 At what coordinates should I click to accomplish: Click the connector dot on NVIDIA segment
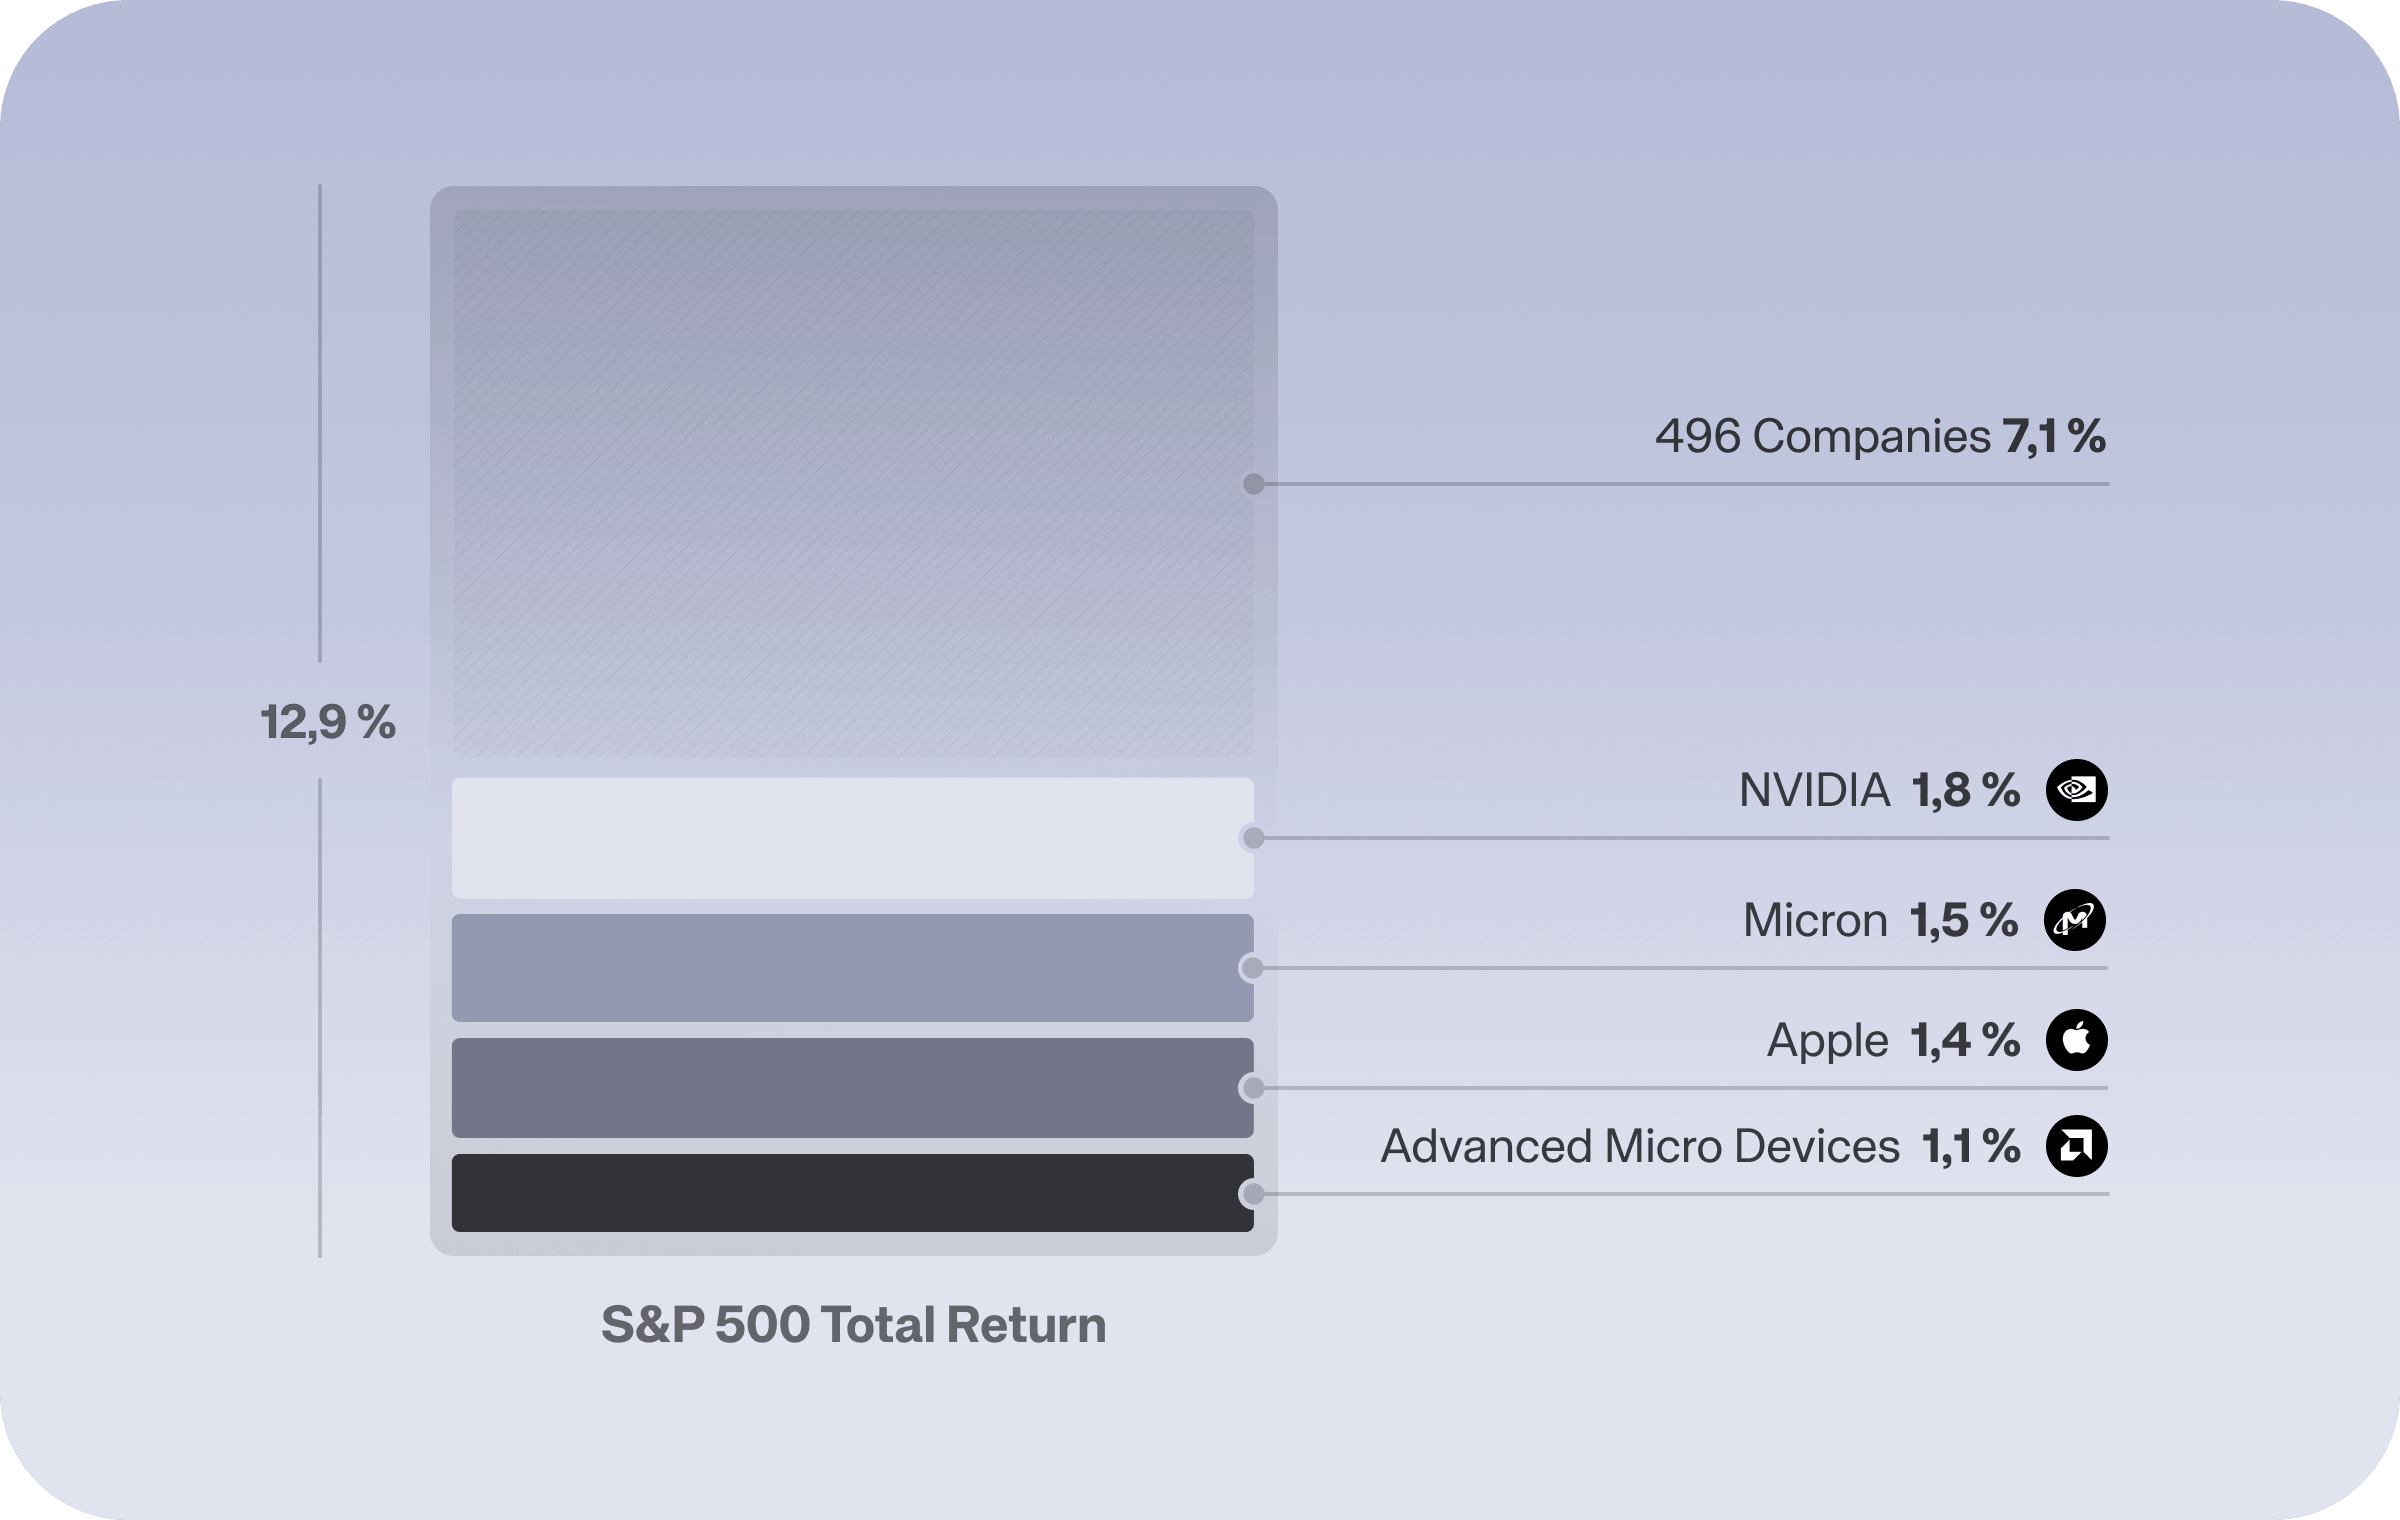pos(1253,838)
